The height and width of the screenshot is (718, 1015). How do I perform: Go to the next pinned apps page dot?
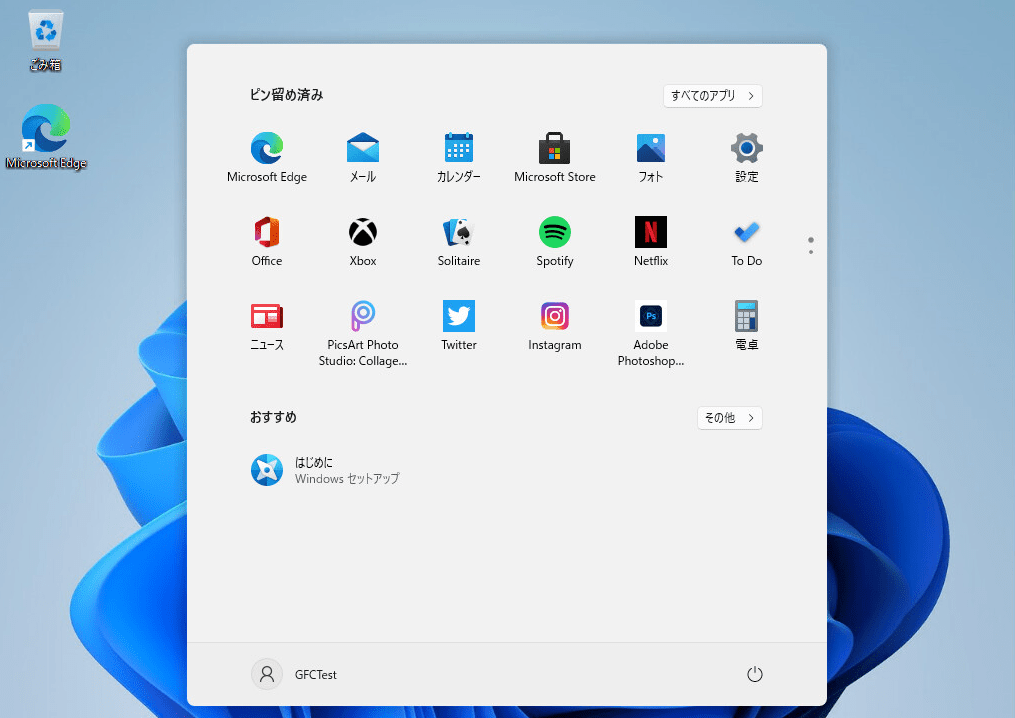coord(810,252)
